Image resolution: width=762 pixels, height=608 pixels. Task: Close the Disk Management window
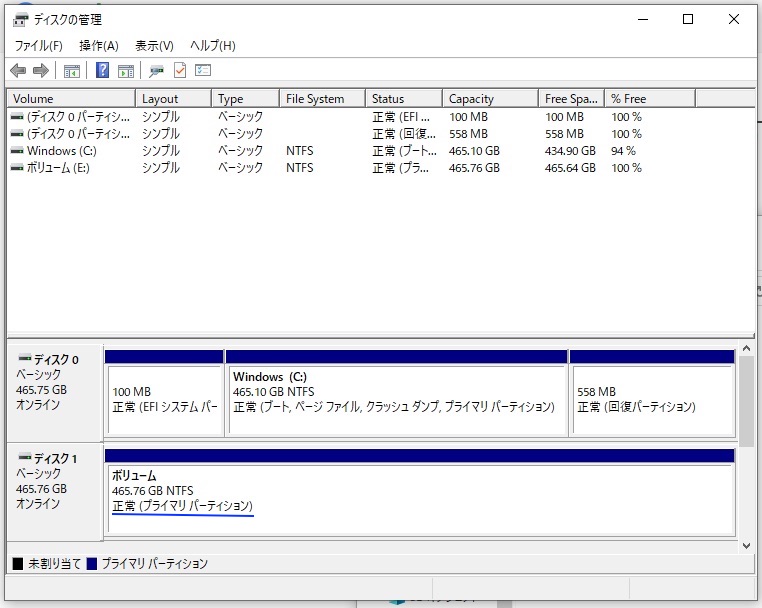pos(734,19)
